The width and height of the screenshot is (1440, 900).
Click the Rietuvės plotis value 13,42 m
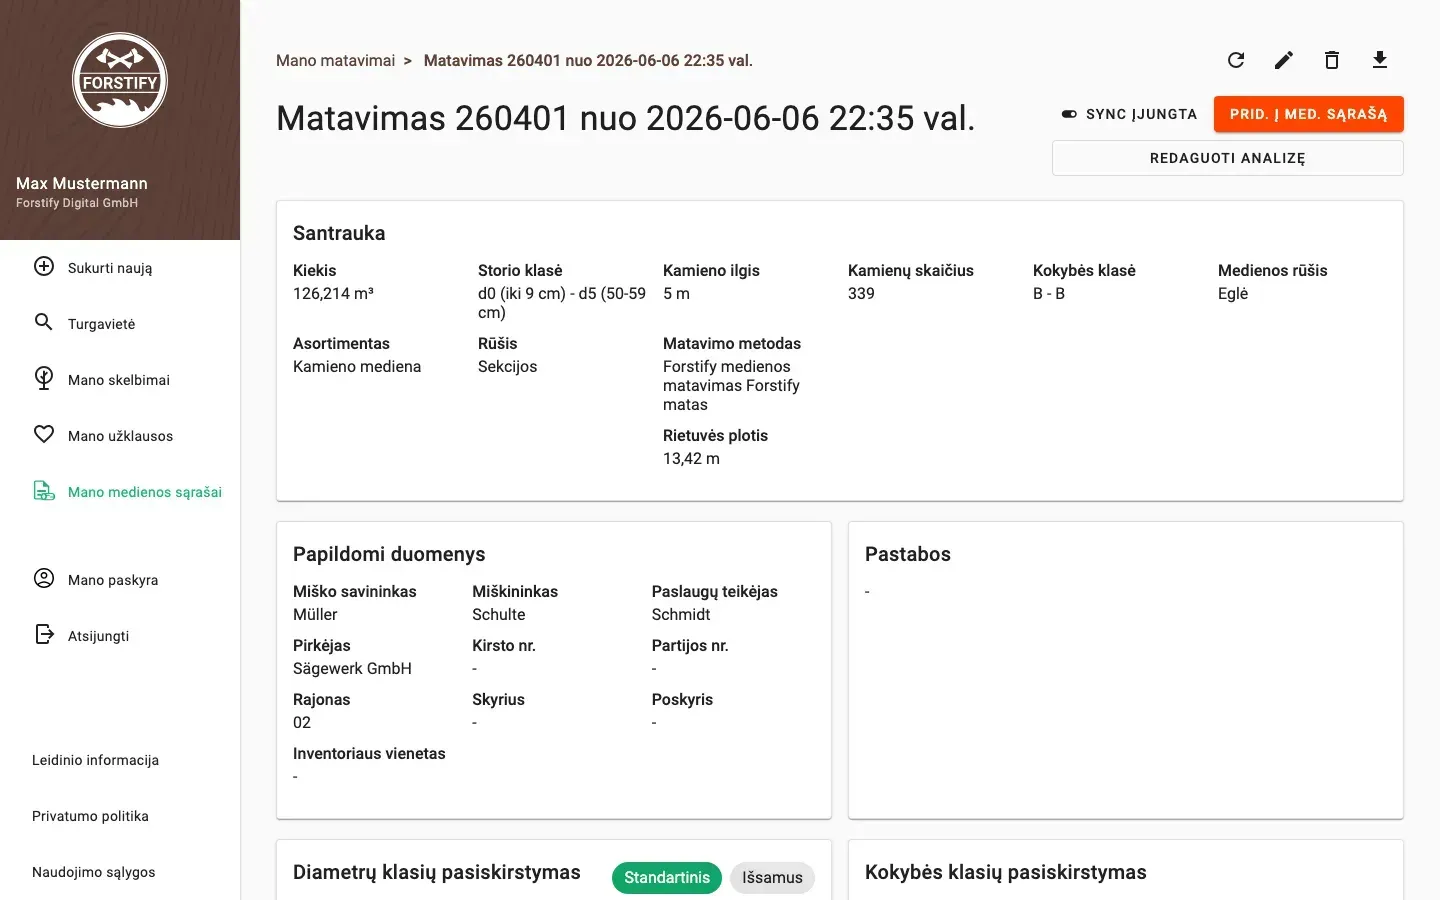click(x=691, y=459)
